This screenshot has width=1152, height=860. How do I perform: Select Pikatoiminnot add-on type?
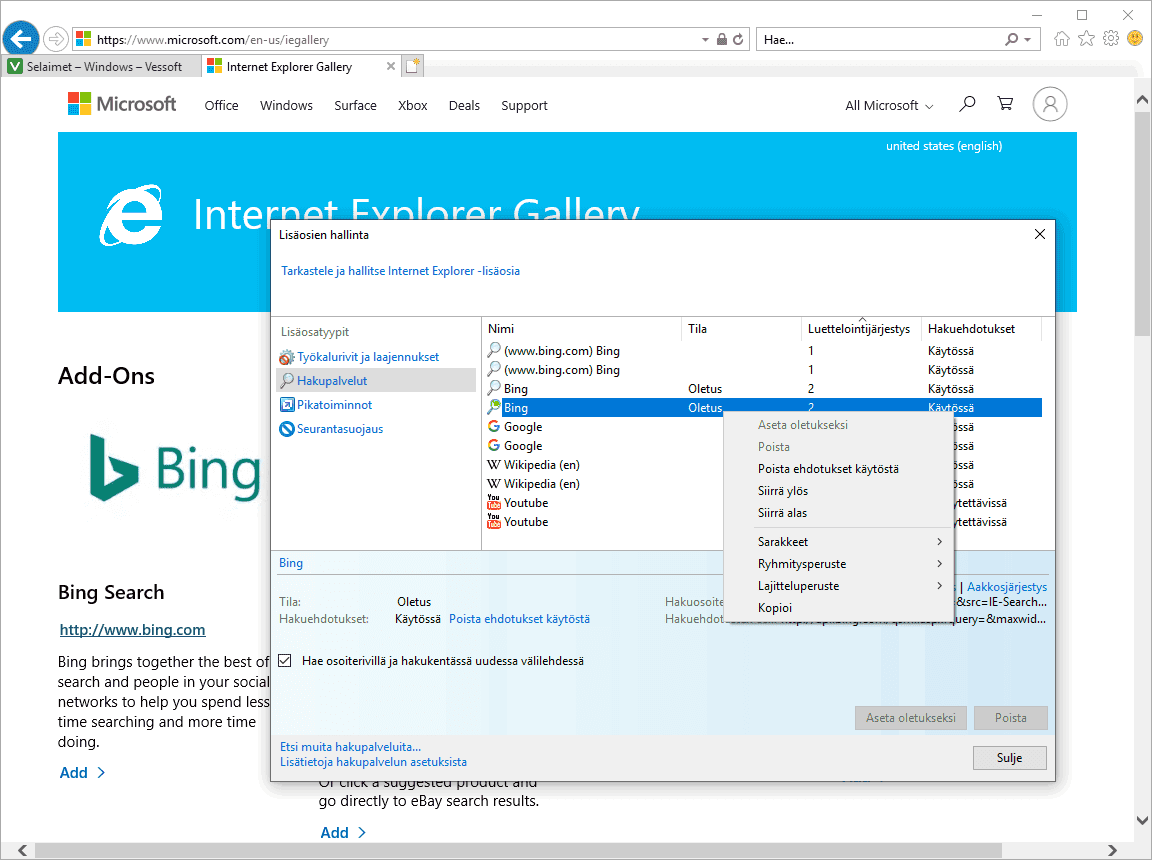click(326, 405)
